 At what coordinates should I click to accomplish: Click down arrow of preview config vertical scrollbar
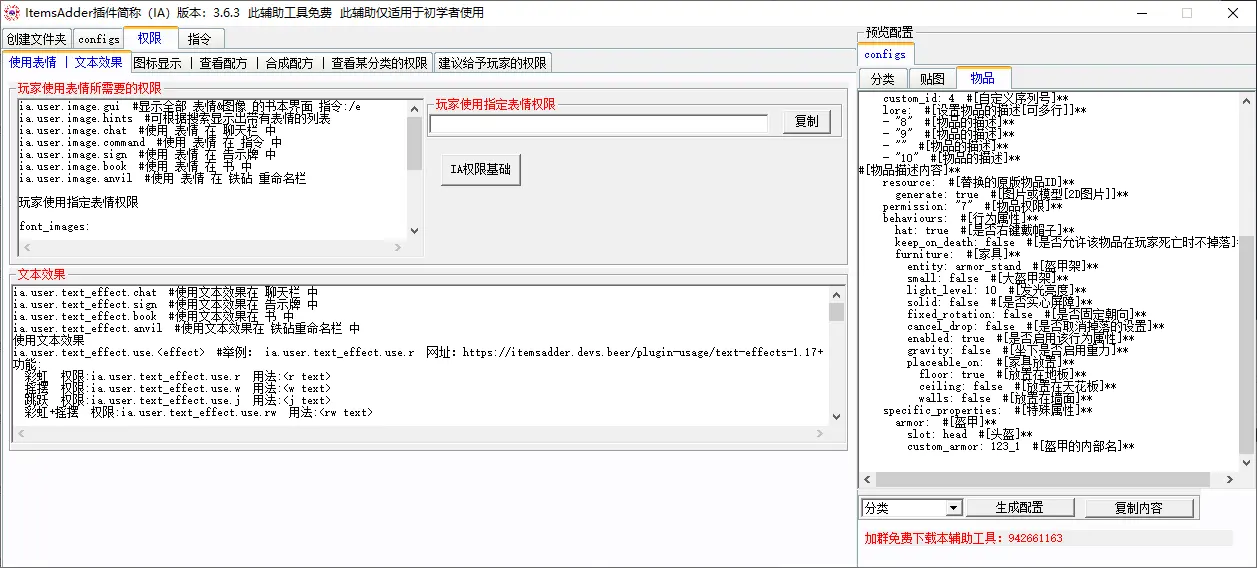click(1245, 462)
